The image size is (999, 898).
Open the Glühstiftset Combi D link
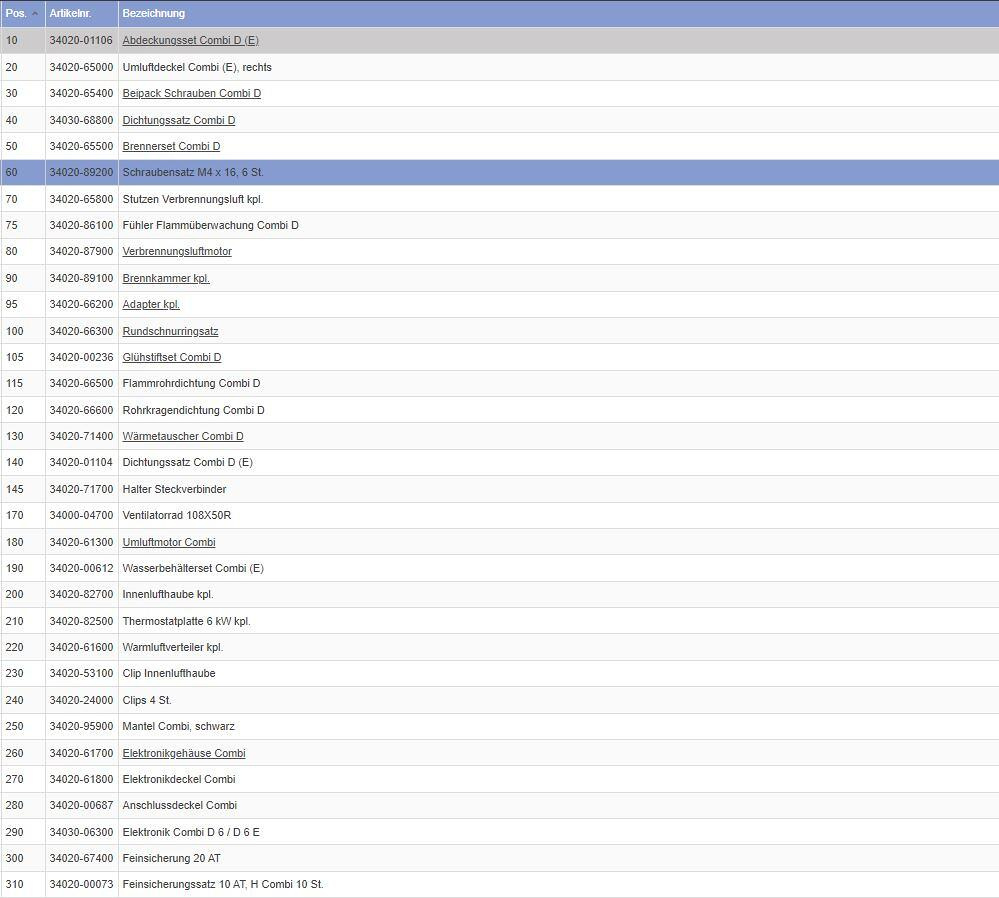[172, 357]
